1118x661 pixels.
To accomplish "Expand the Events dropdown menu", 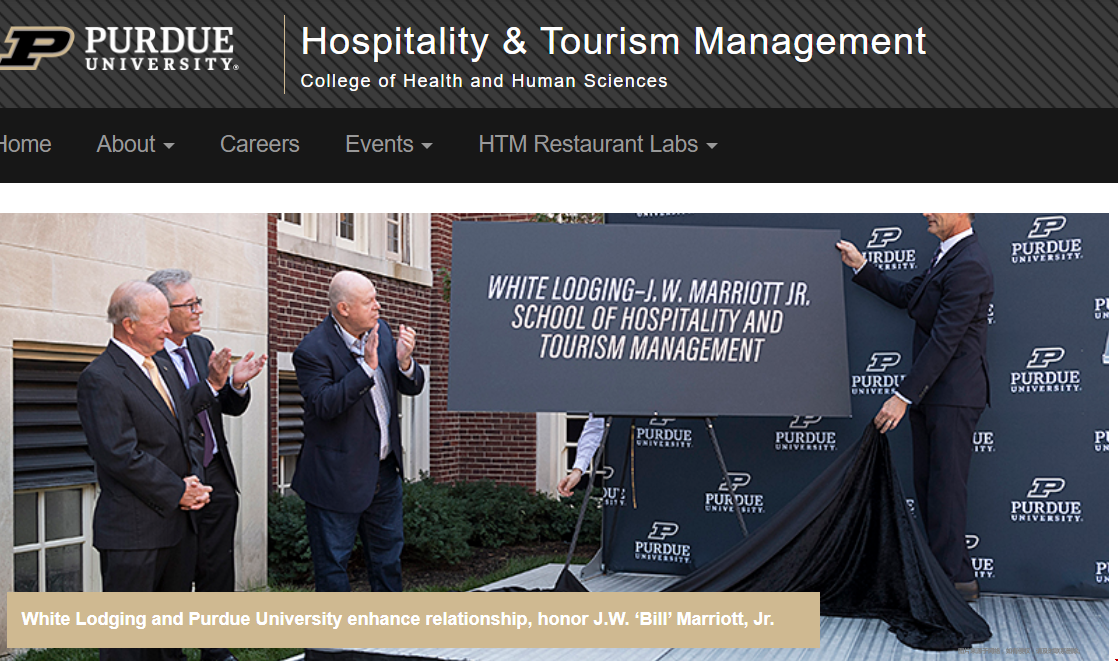I will [x=389, y=144].
